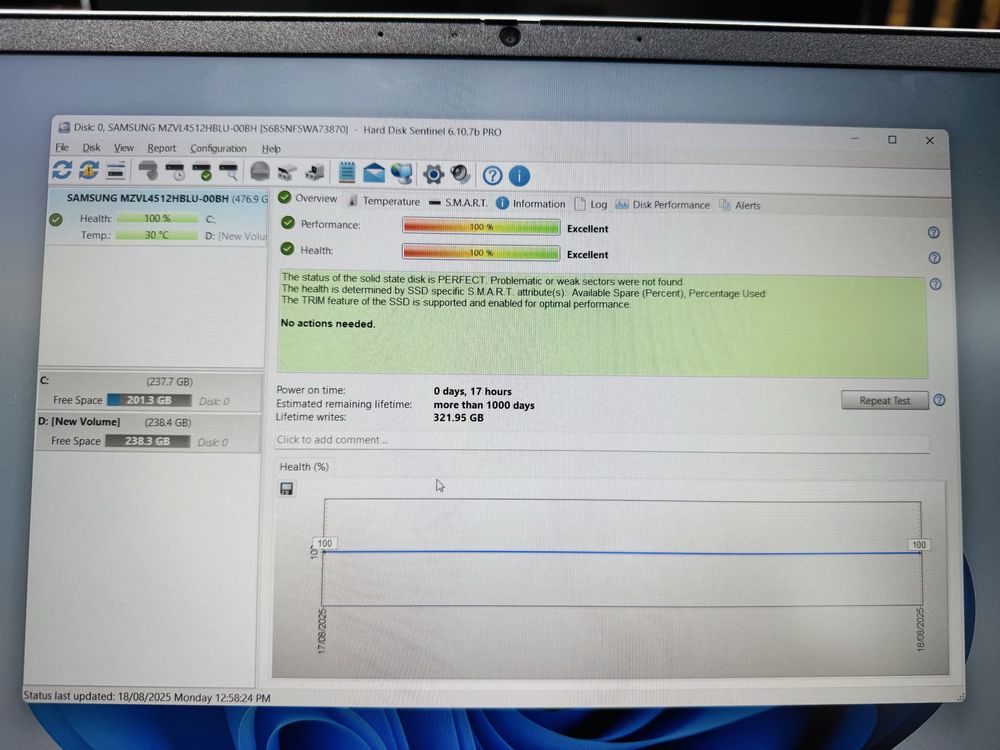Click the help icon beside Health row
This screenshot has width=1000, height=750.
(934, 258)
